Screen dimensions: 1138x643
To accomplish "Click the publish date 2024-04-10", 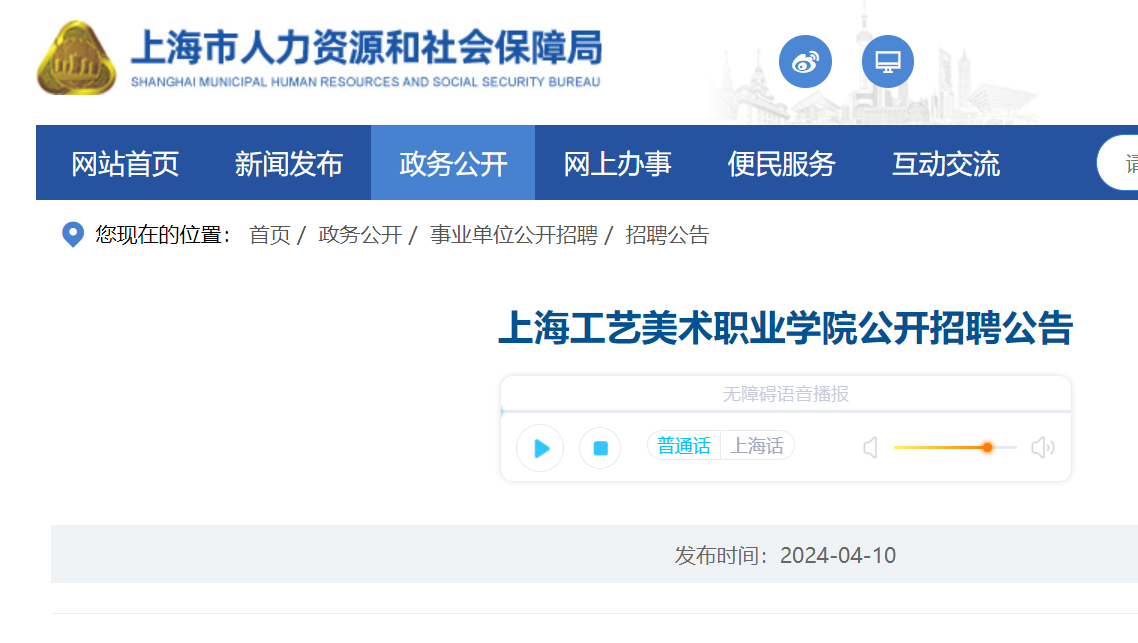I will tap(838, 555).
